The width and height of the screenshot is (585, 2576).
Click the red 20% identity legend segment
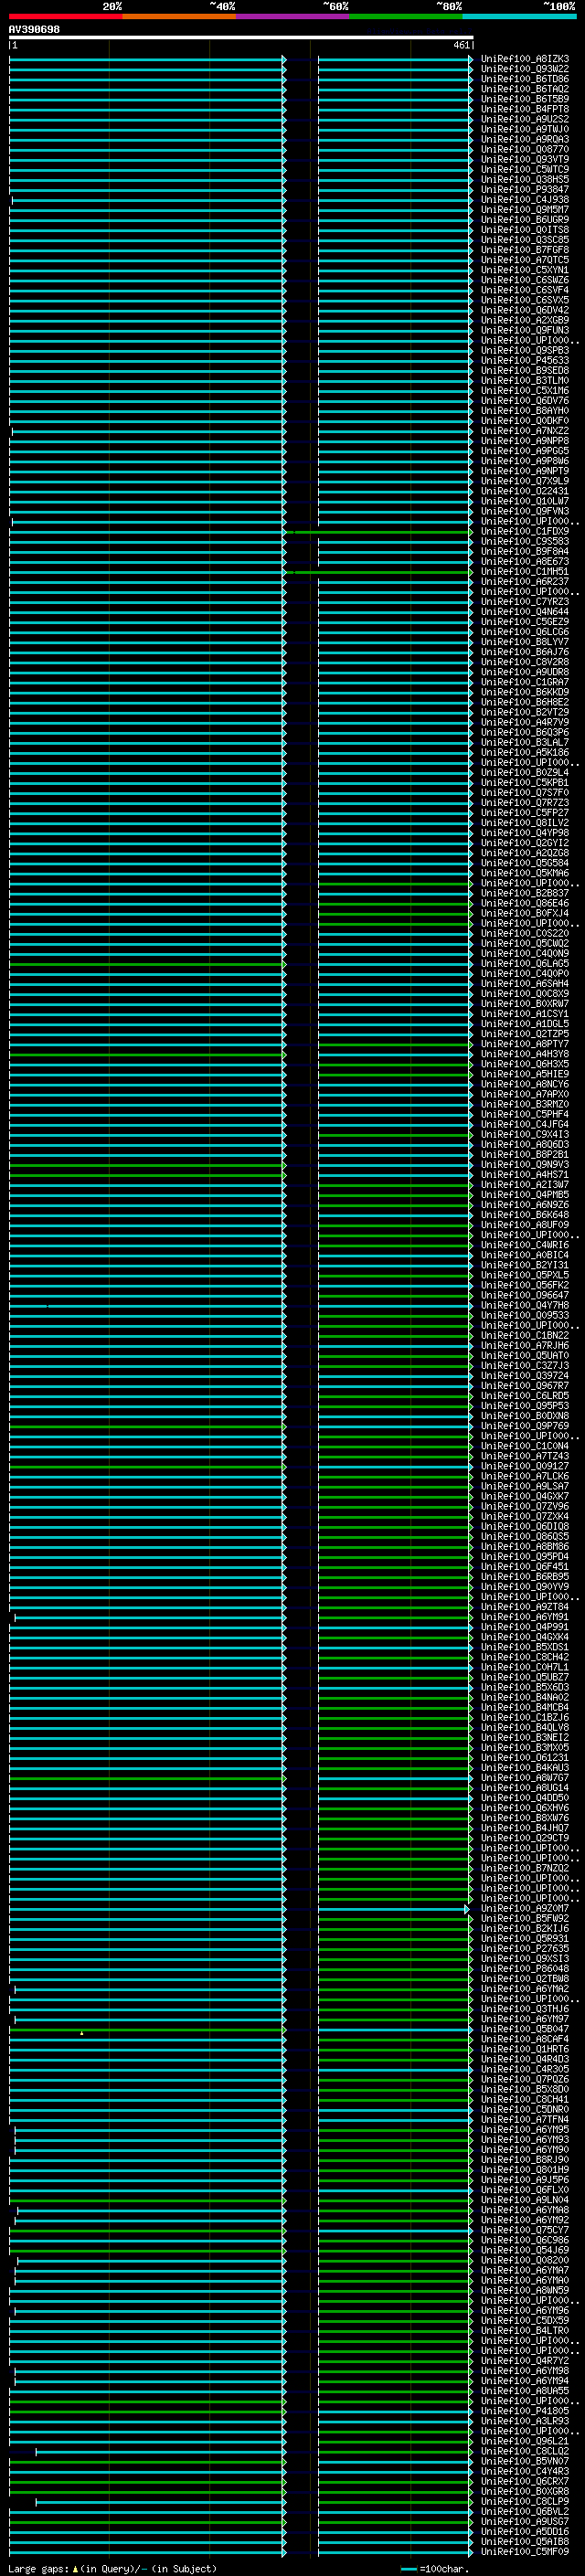pos(65,16)
